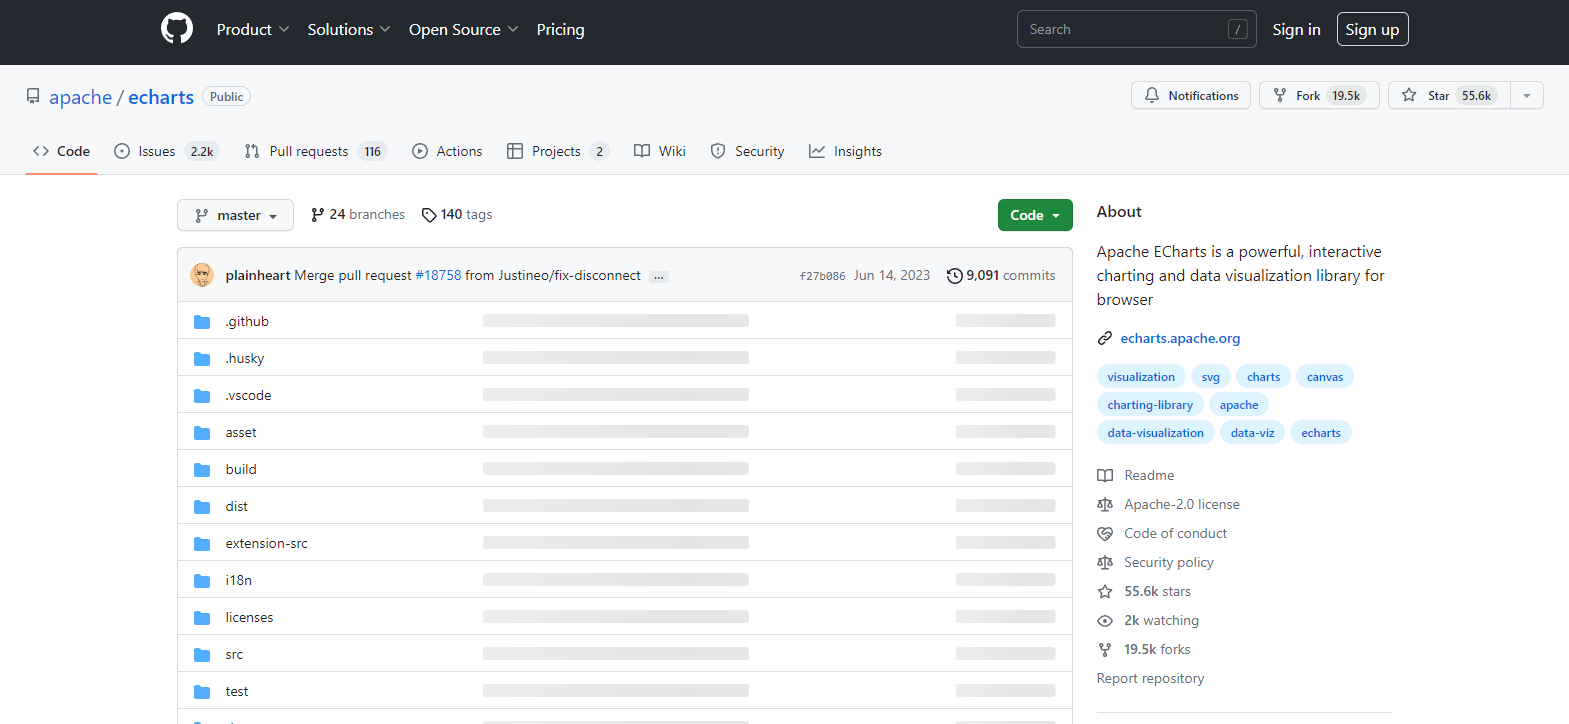The width and height of the screenshot is (1569, 724).
Task: Click the book icon next to Readme
Action: (x=1105, y=476)
